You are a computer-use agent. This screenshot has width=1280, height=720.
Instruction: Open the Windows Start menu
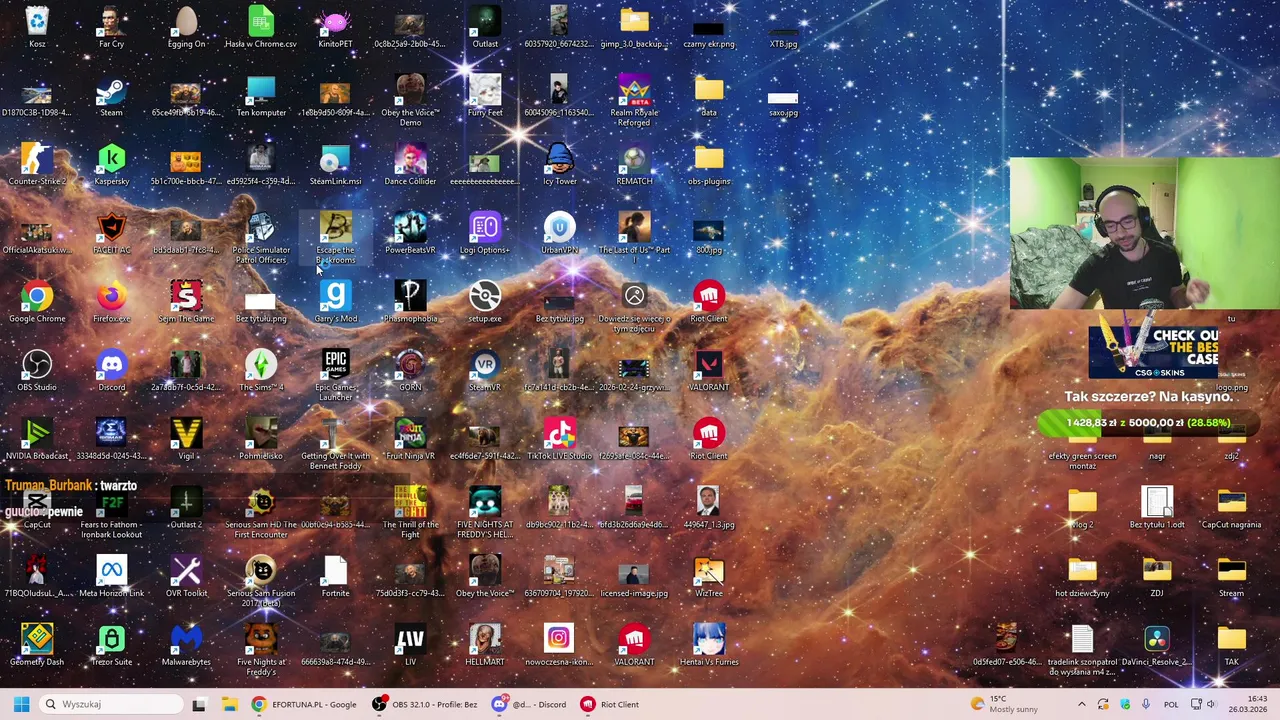pos(21,704)
